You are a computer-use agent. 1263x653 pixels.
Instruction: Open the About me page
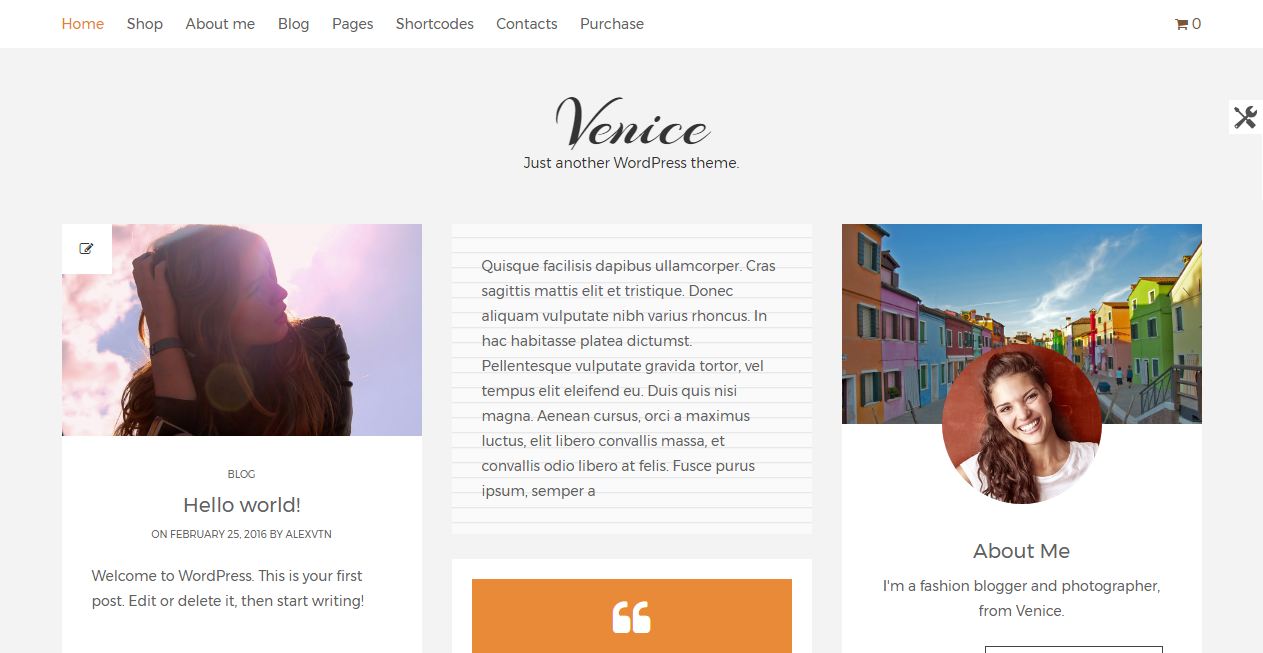(x=220, y=24)
